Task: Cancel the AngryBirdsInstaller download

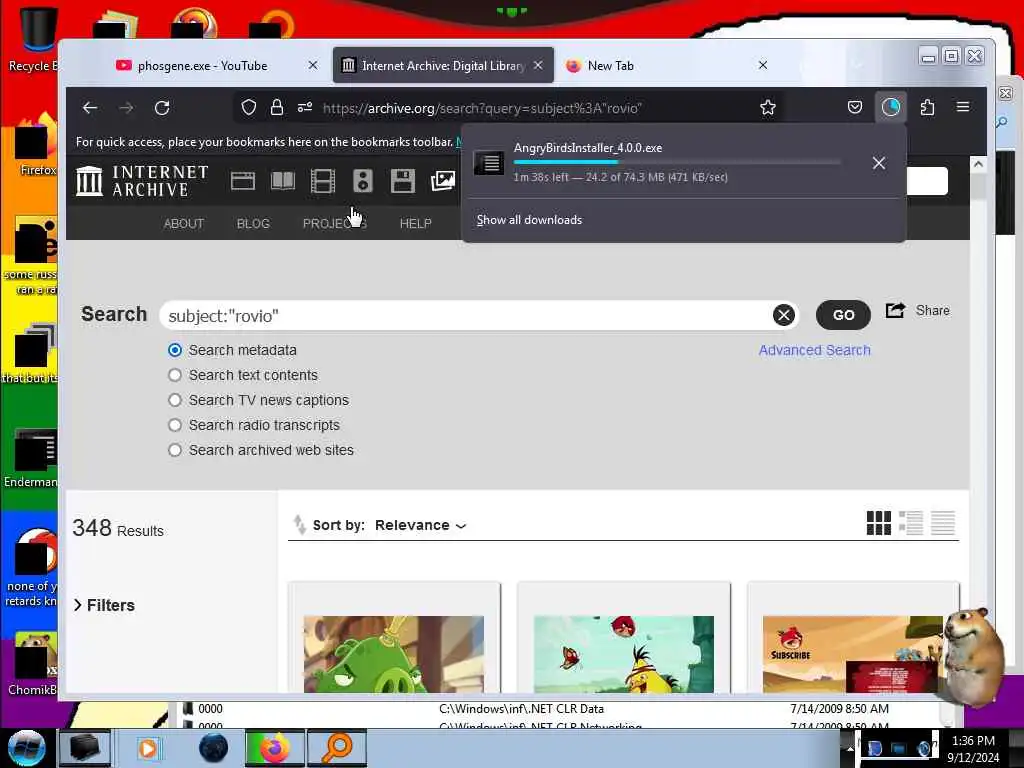Action: coord(879,163)
